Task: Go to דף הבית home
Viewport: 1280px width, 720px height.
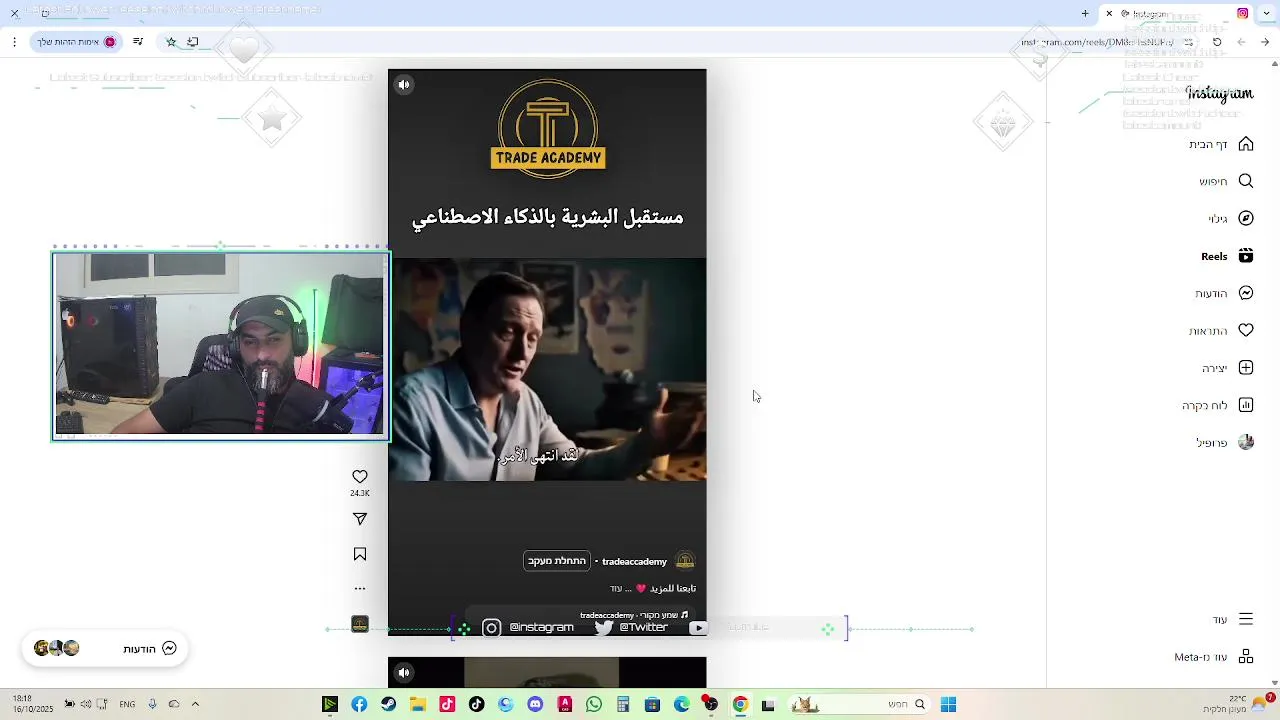Action: [x=1221, y=144]
